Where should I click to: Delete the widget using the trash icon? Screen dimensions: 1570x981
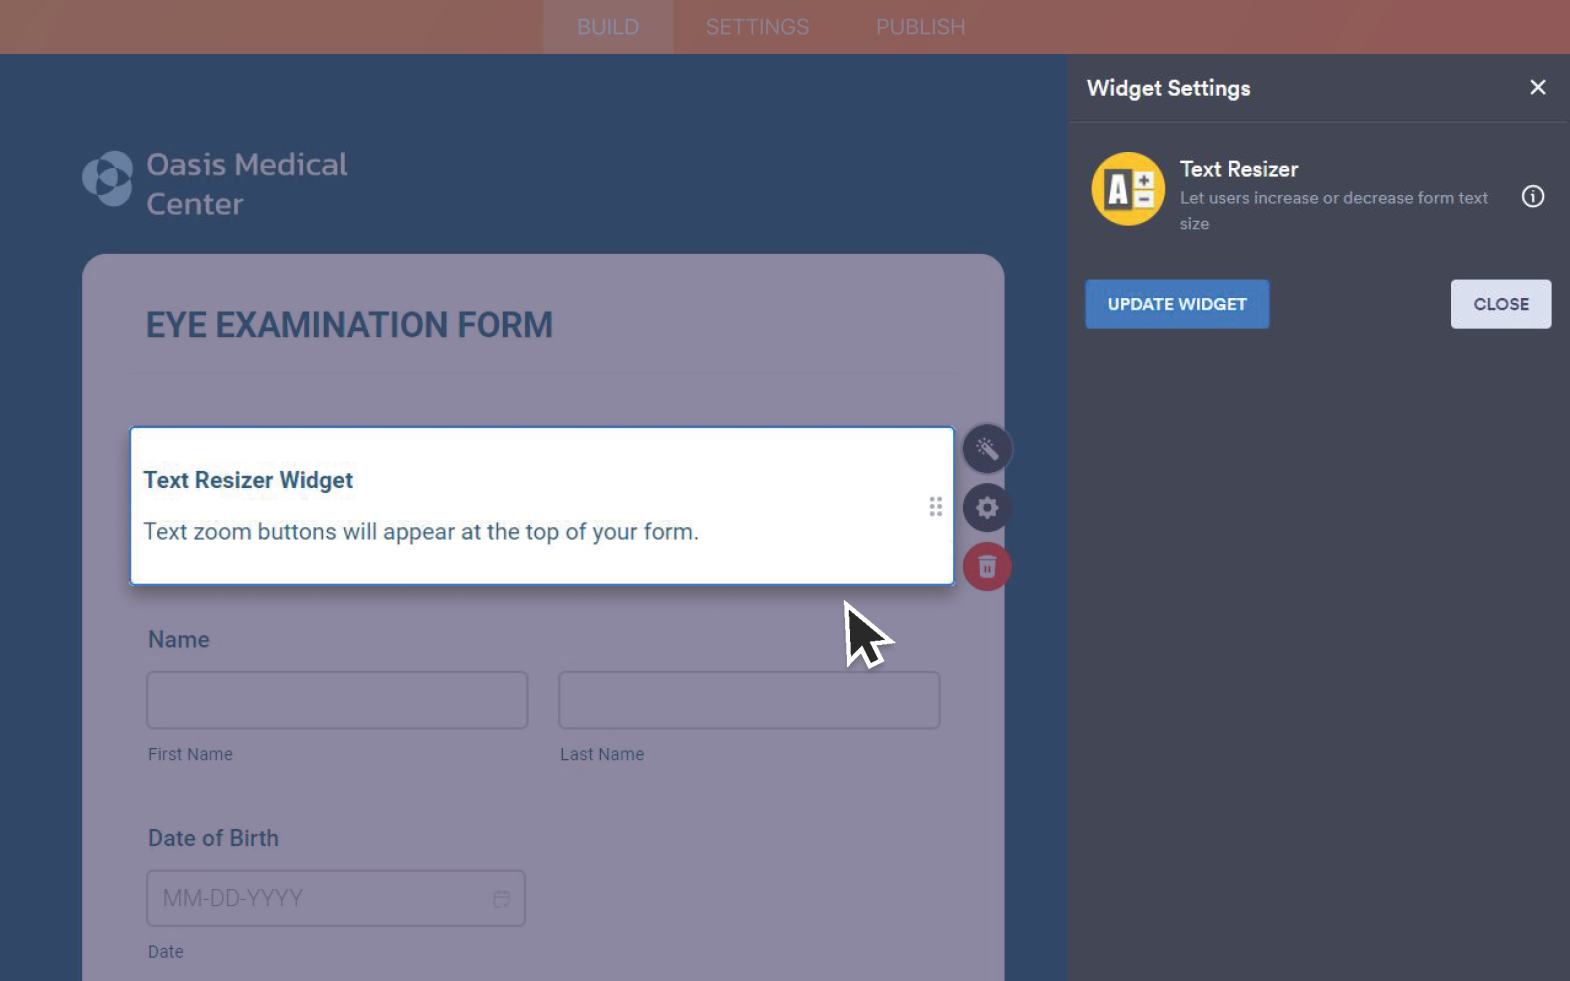point(987,567)
